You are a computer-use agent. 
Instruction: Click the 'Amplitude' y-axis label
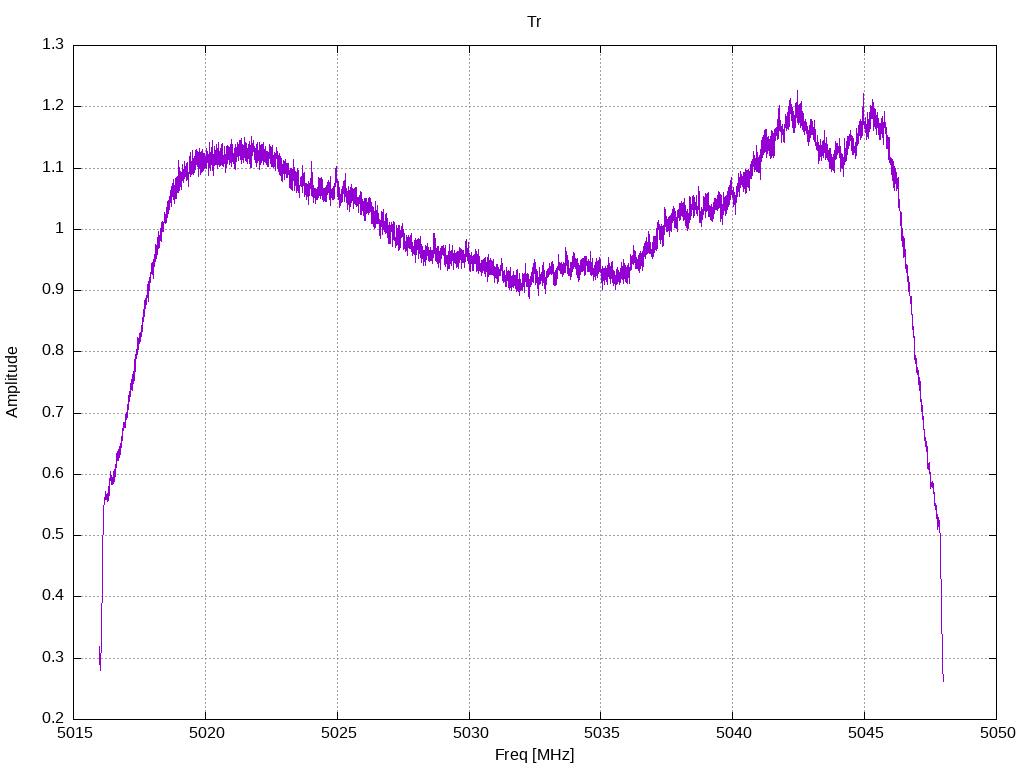coord(12,382)
